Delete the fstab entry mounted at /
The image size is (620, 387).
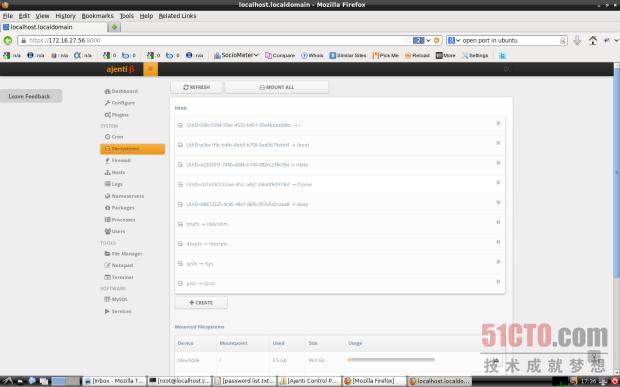pyautogui.click(x=498, y=123)
